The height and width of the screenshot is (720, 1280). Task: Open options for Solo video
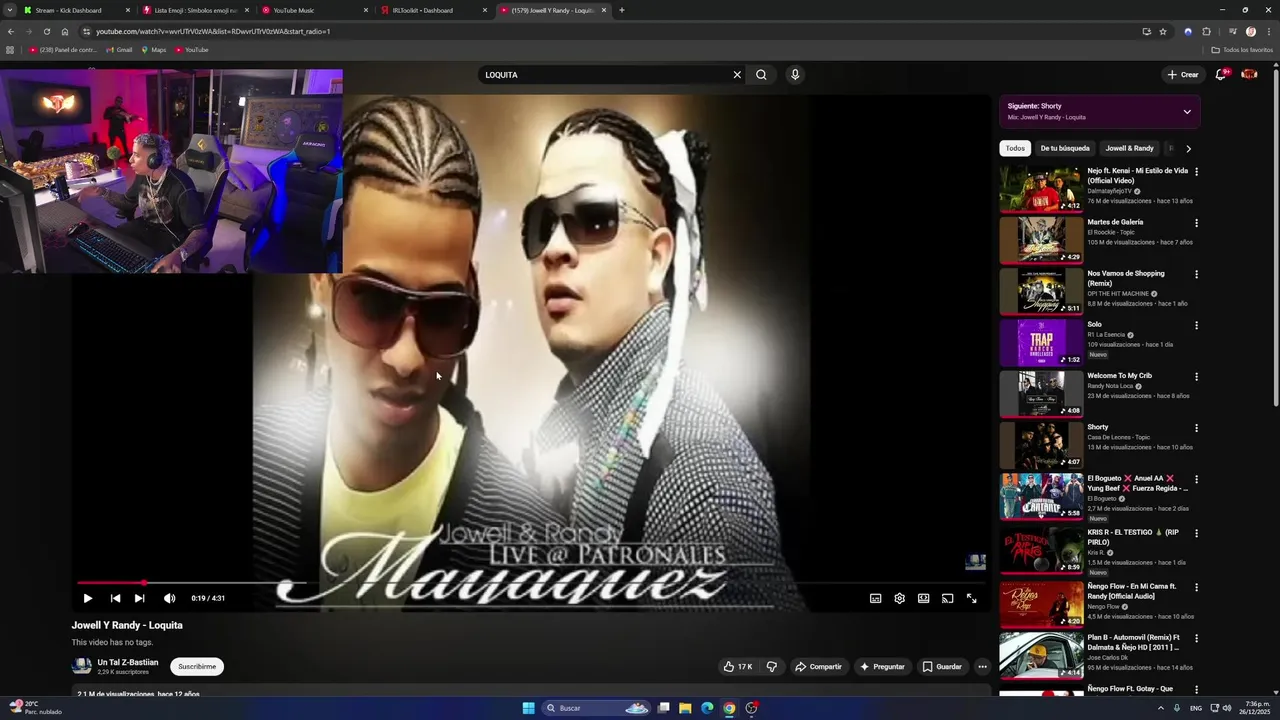[1196, 326]
